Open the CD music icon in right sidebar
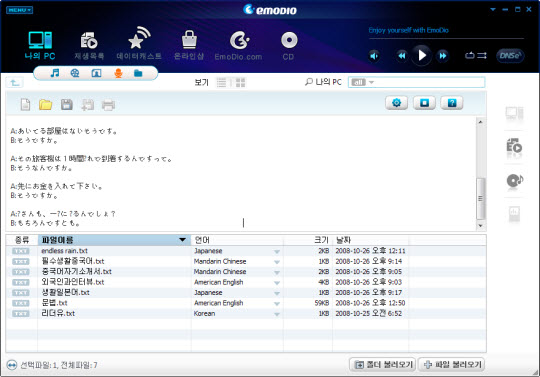The height and width of the screenshot is (377, 540). point(515,180)
